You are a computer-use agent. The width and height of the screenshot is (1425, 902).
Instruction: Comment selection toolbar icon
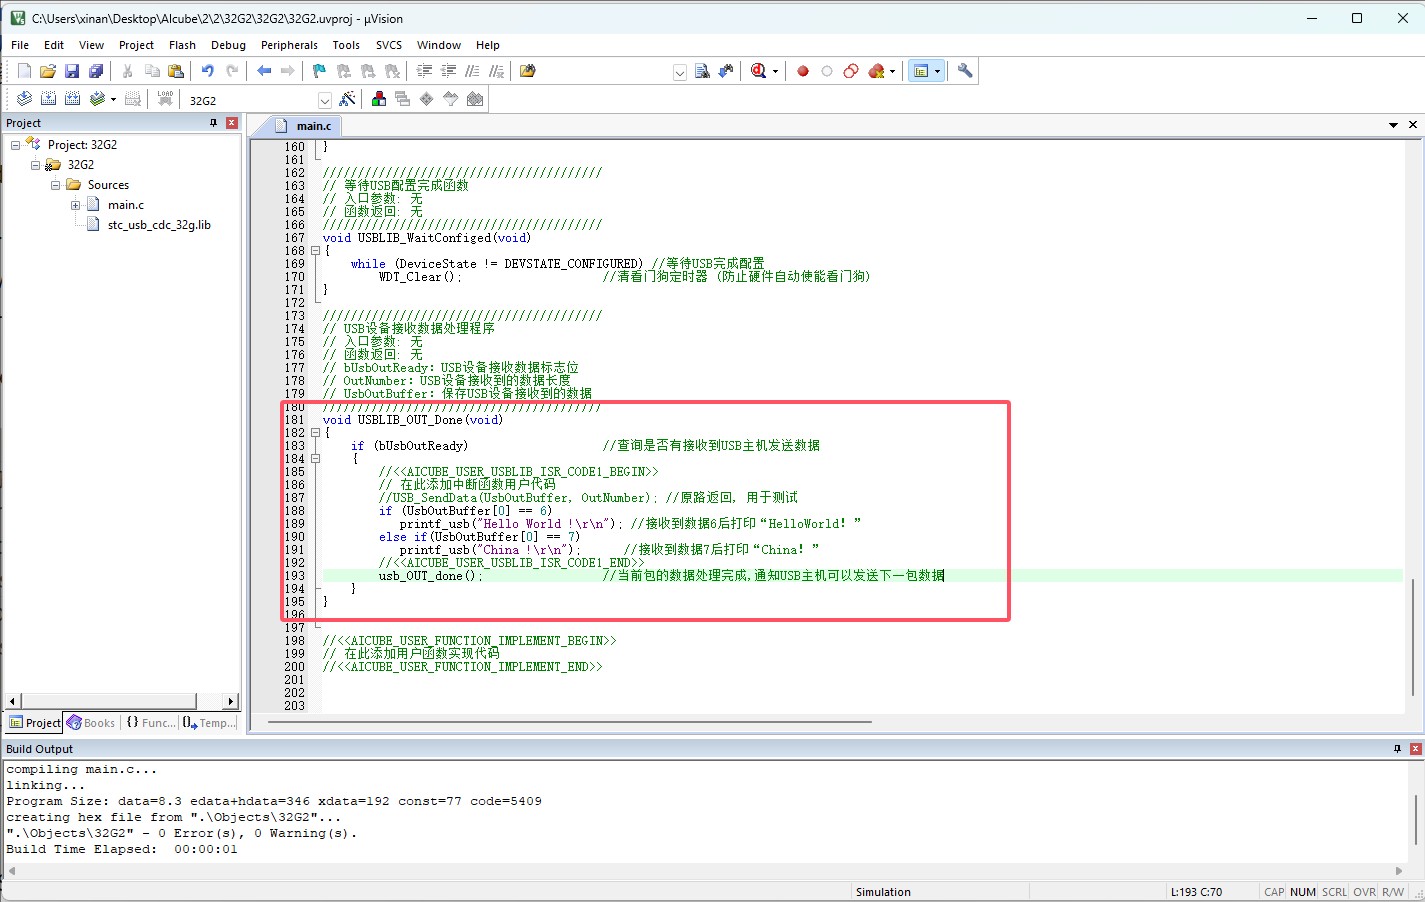(472, 71)
